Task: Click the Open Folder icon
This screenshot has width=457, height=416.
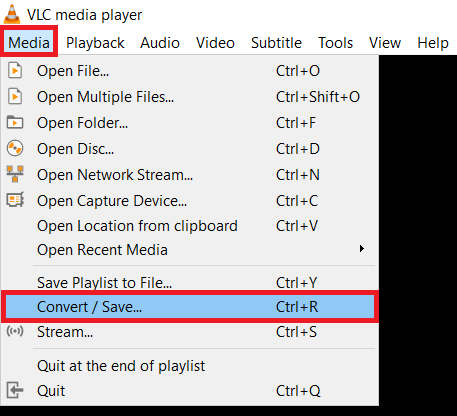Action: (15, 122)
